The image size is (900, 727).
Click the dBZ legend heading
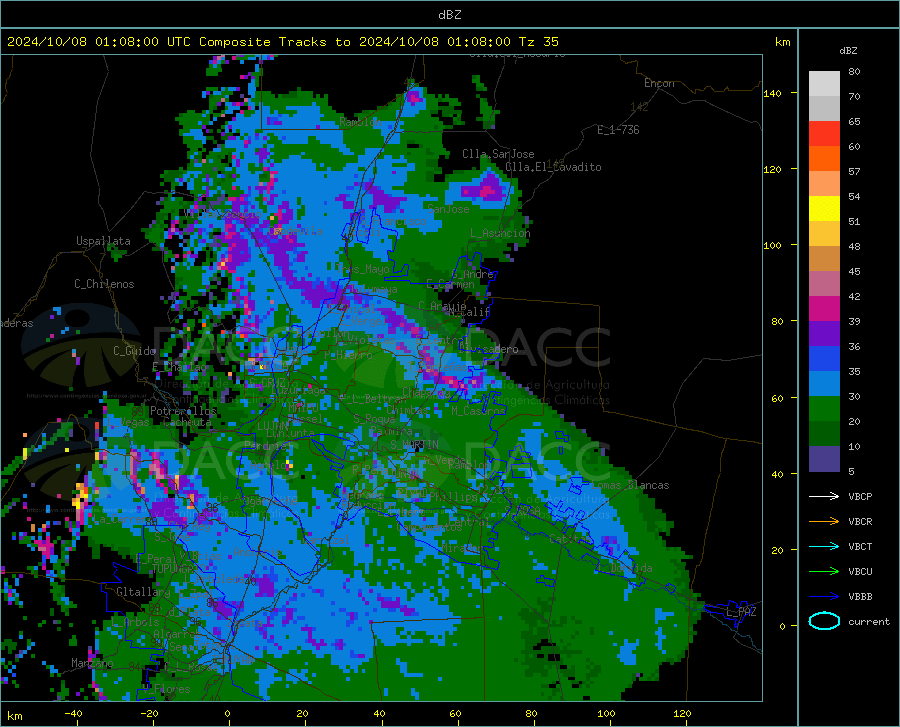pyautogui.click(x=848, y=50)
